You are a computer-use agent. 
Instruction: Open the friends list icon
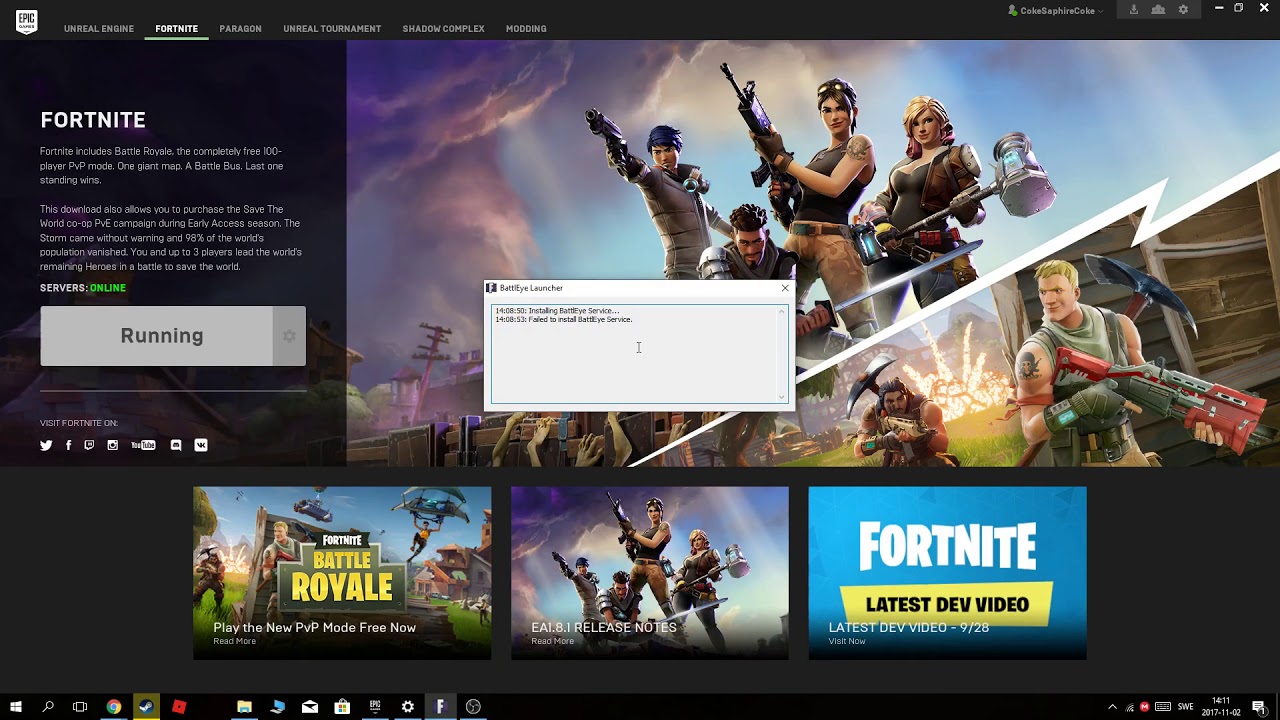(x=1158, y=9)
